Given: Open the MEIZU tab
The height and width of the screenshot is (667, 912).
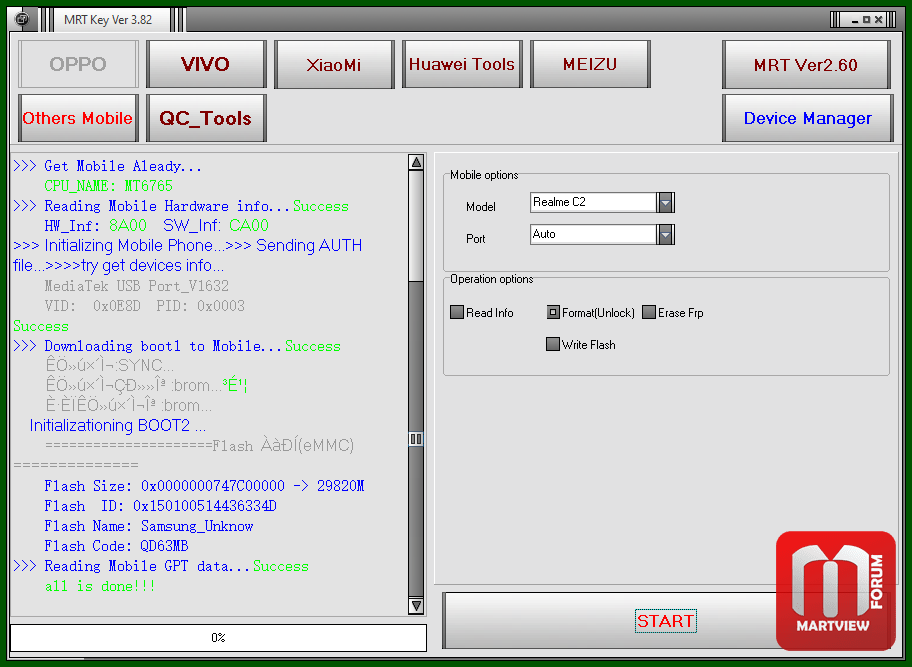Looking at the screenshot, I should pyautogui.click(x=590, y=64).
